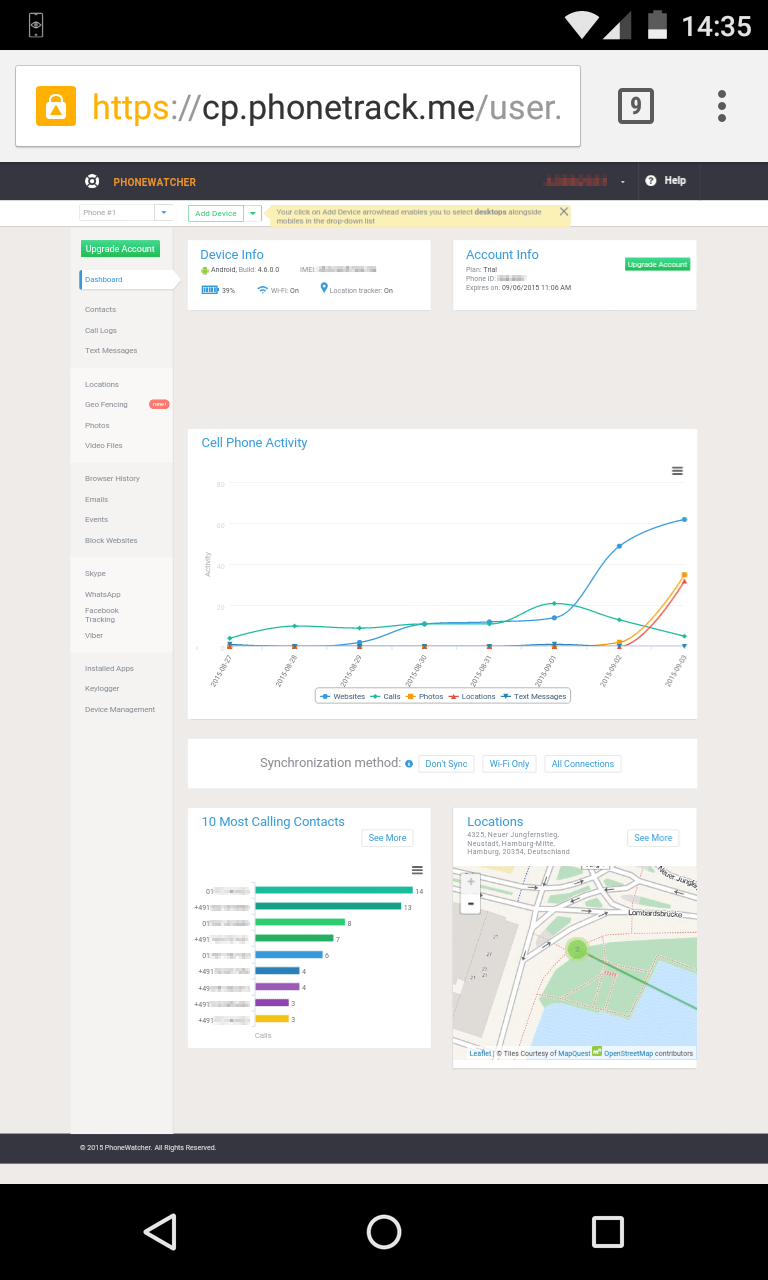Tap Android Home navigation button
The width and height of the screenshot is (768, 1280).
tap(384, 1232)
